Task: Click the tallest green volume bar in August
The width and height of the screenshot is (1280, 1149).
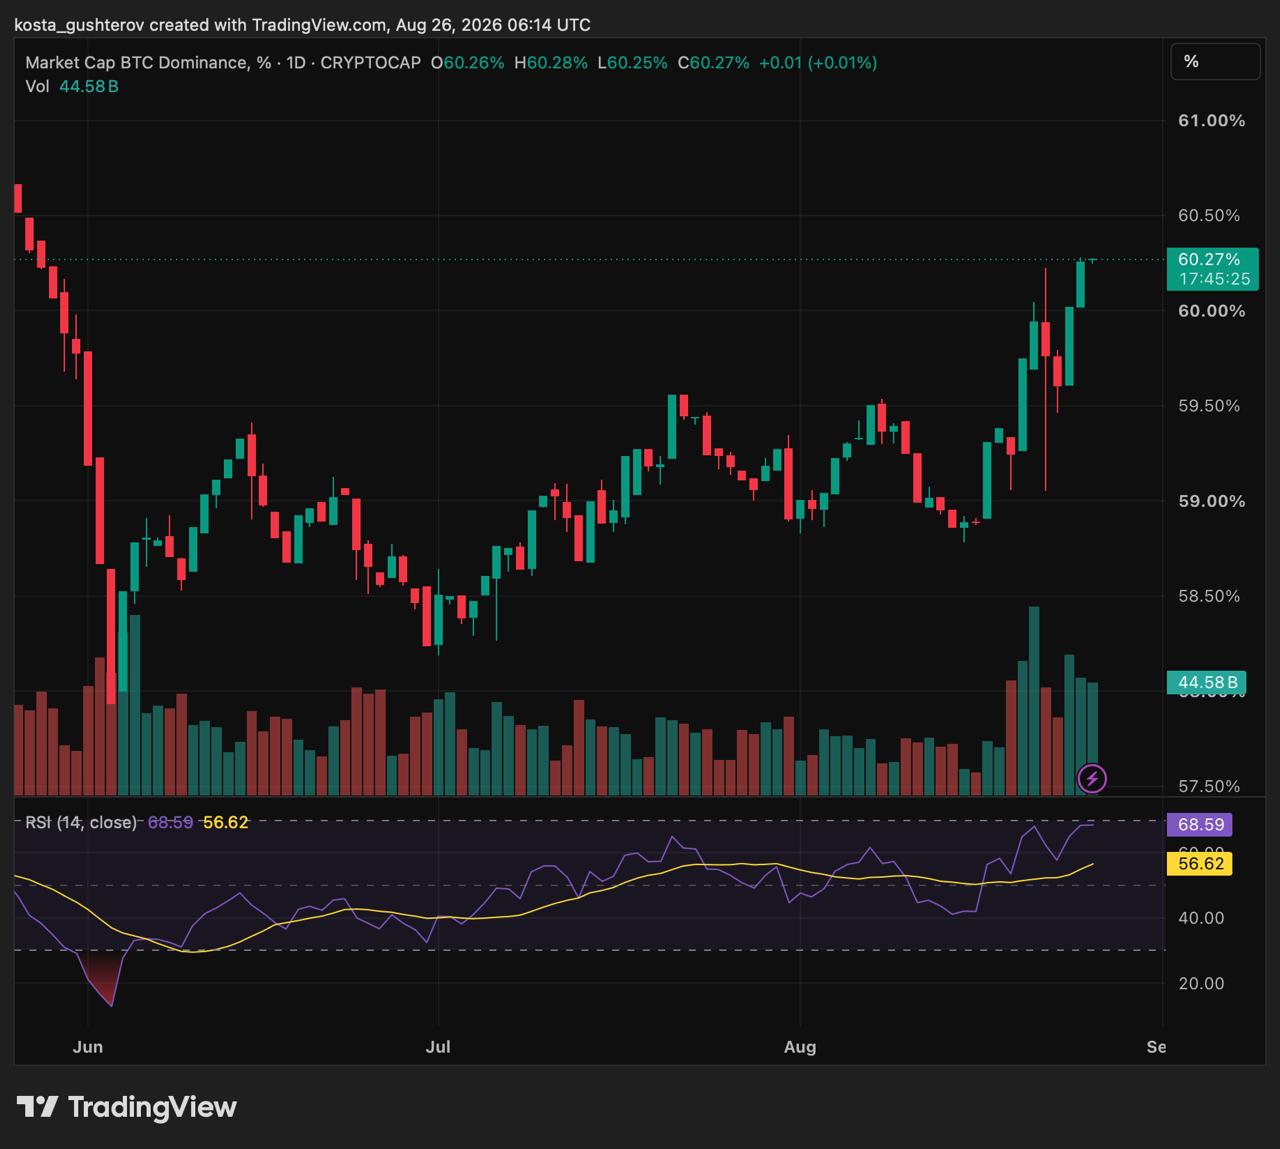Action: (x=1034, y=701)
